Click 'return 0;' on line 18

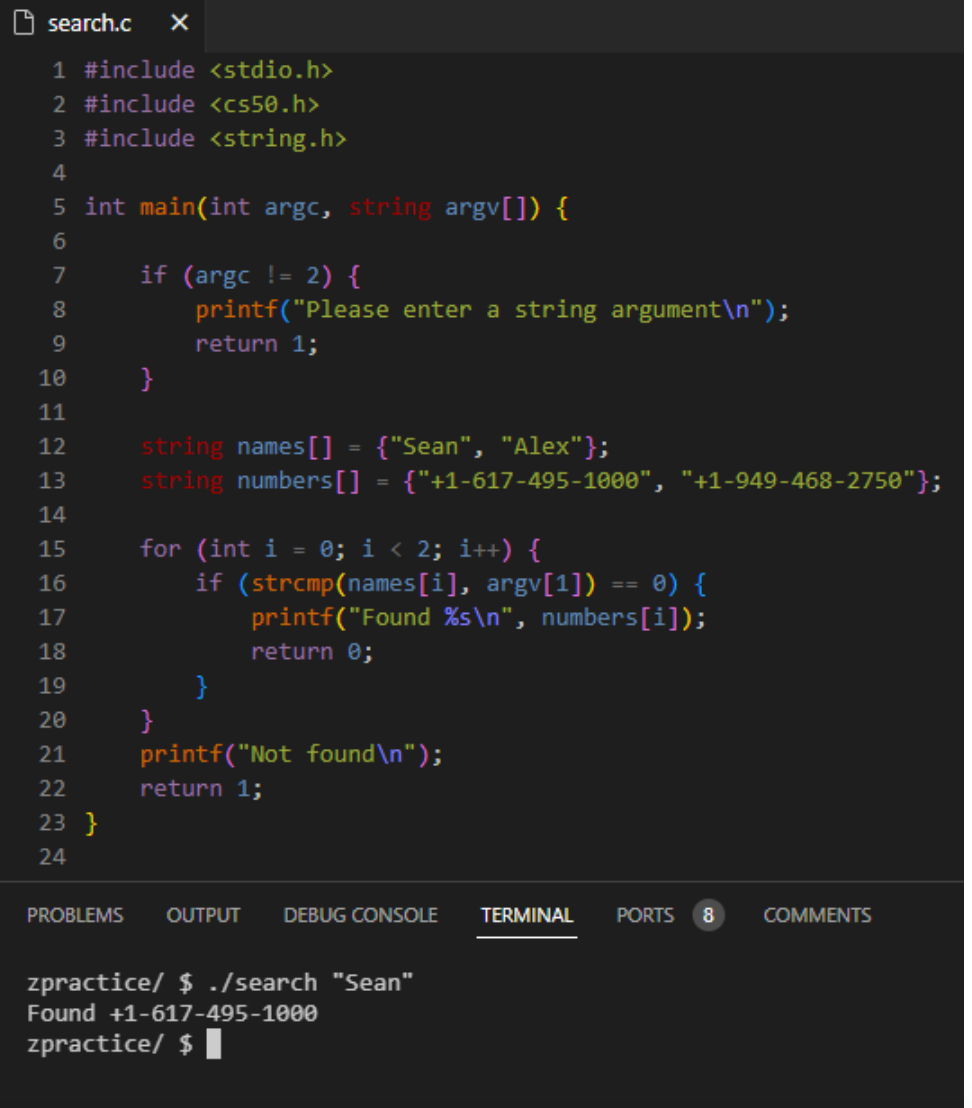[312, 652]
